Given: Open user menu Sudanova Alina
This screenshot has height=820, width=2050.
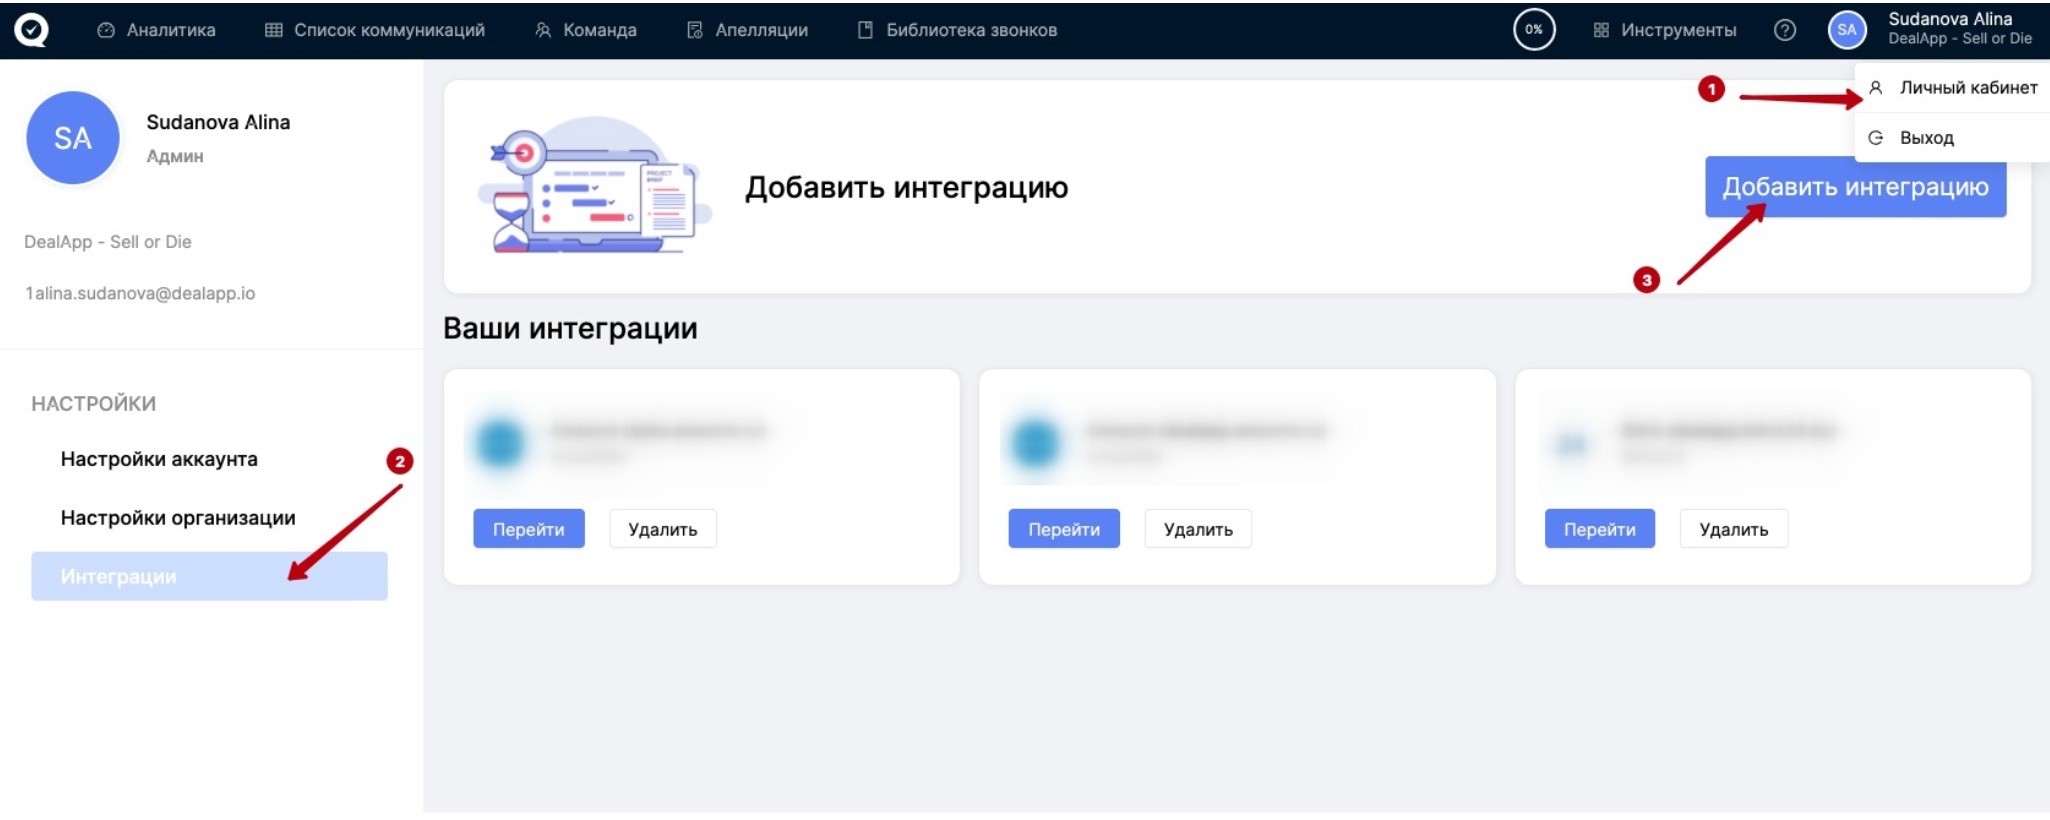Looking at the screenshot, I should coord(1959,28).
